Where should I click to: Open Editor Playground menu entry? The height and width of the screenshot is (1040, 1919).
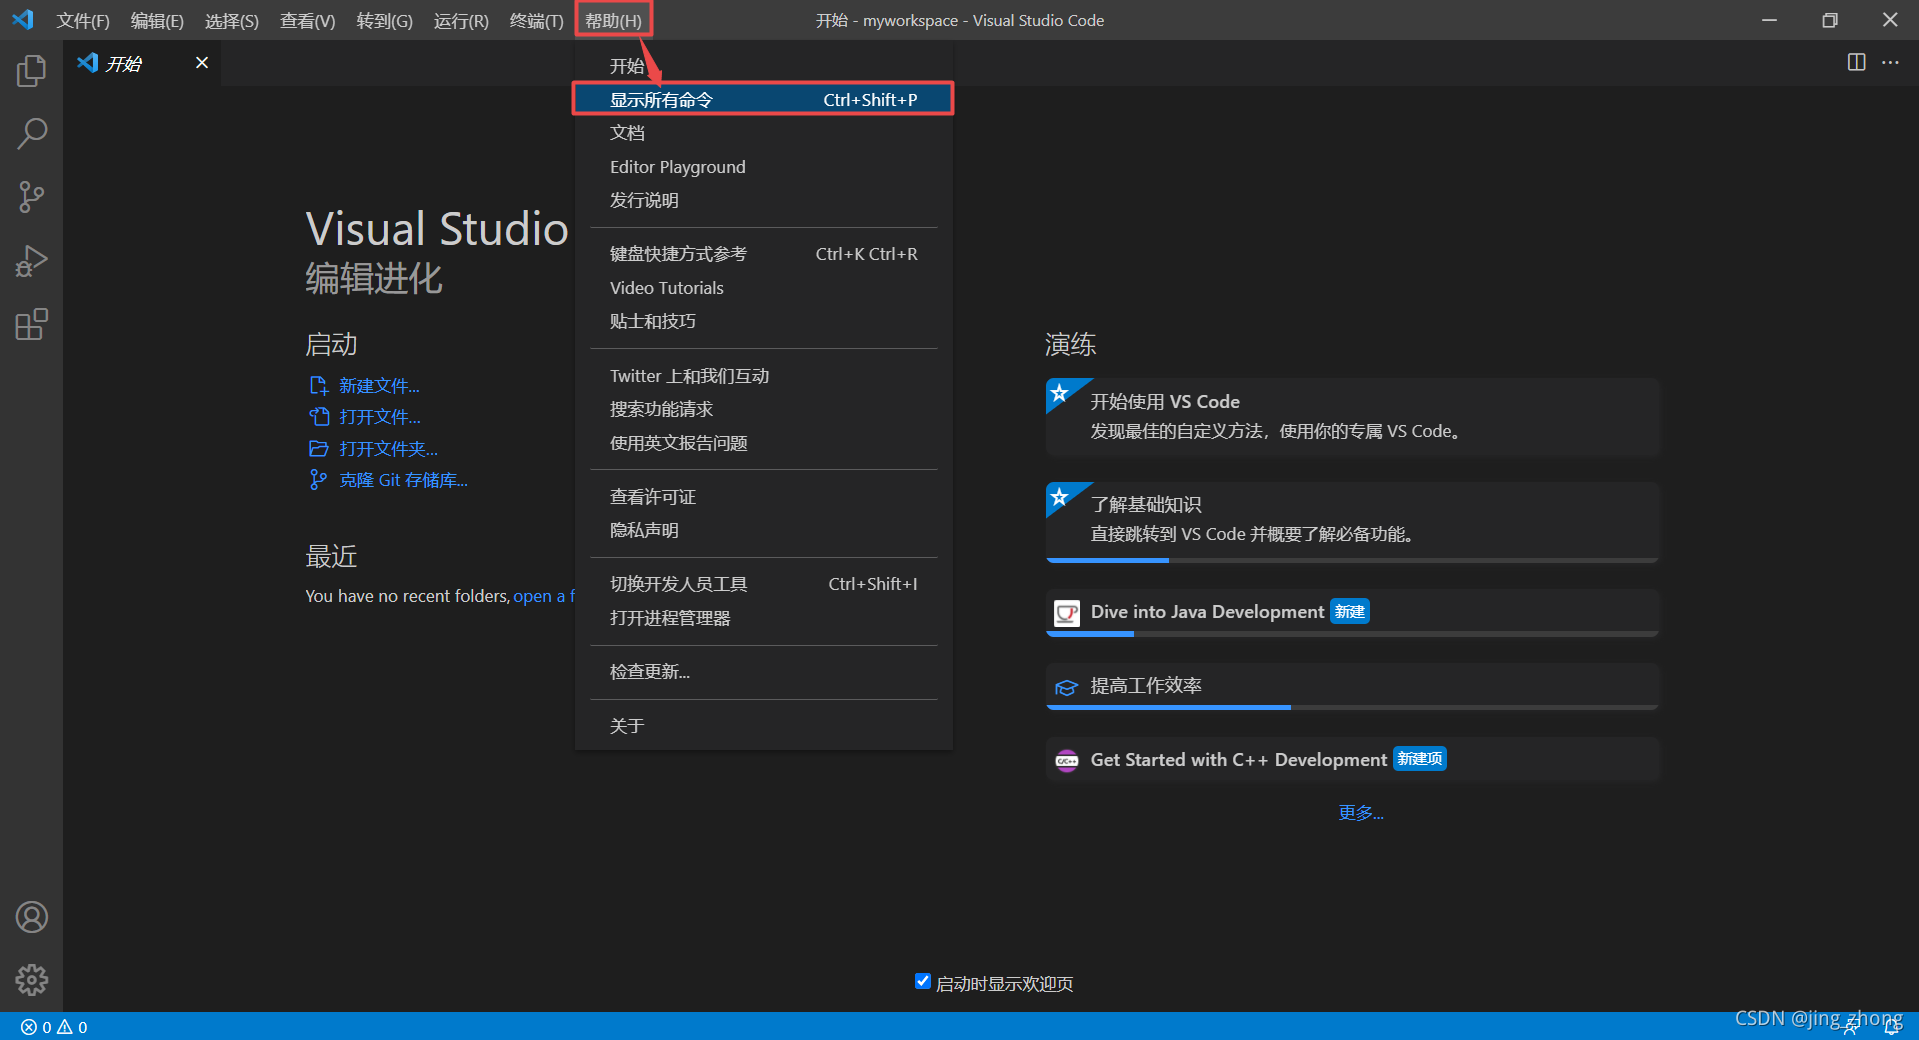click(764, 167)
